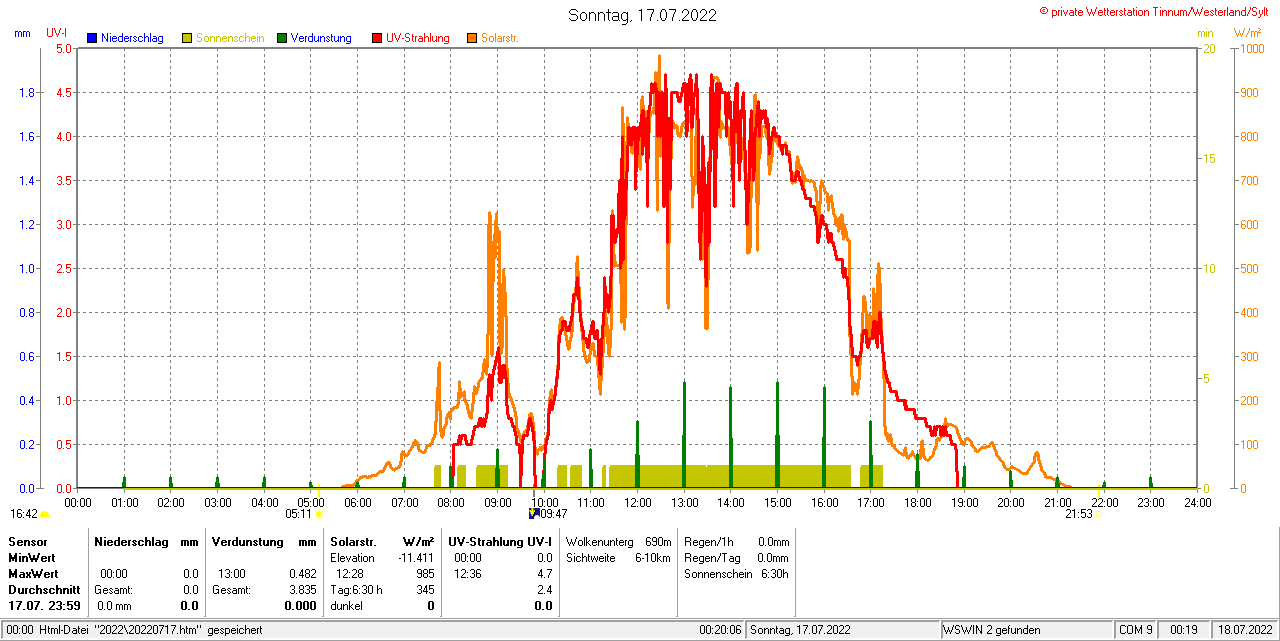Click the Wolkenunterg 690m entry
Screen dimensions: 1280x641
[x=618, y=541]
